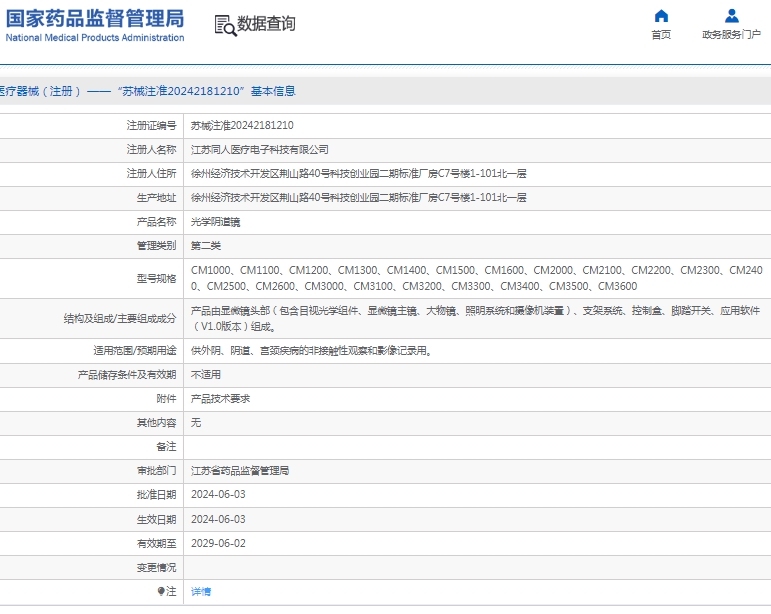Click the lightbulb icon next to 注
Screen dimensions: 771x614
click(x=161, y=591)
